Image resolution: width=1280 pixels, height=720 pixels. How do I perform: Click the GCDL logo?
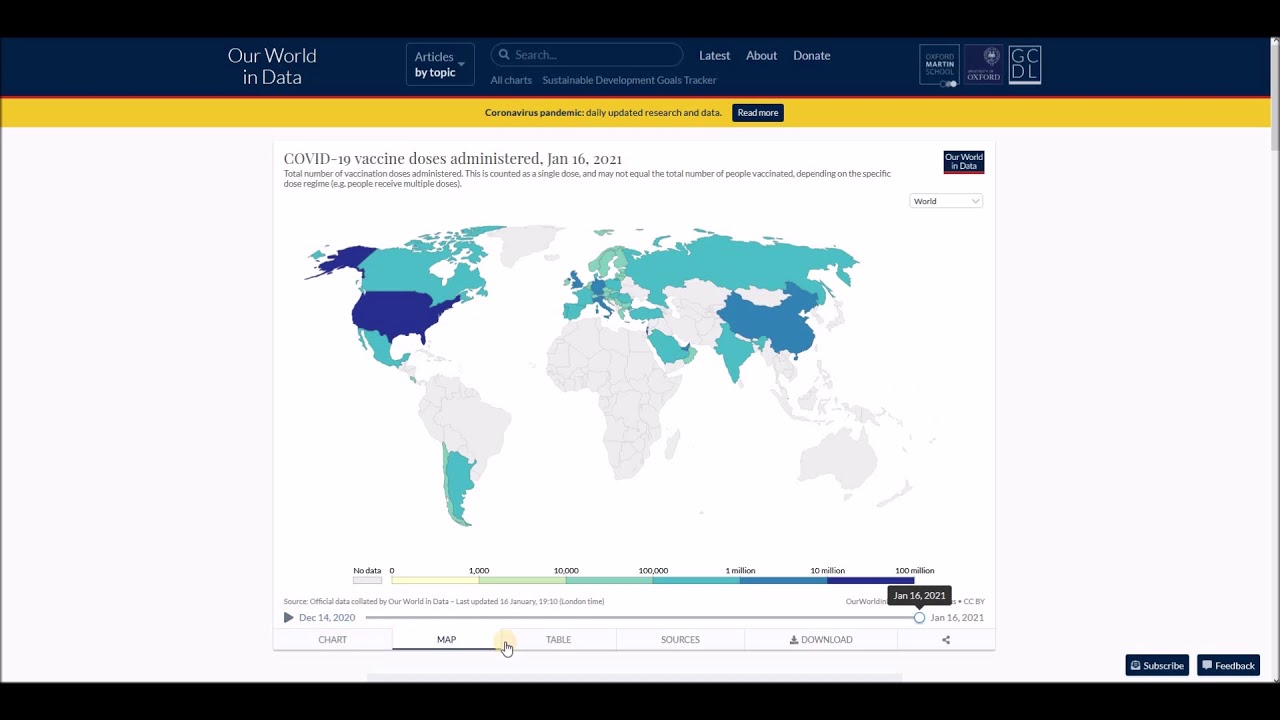pos(1025,65)
